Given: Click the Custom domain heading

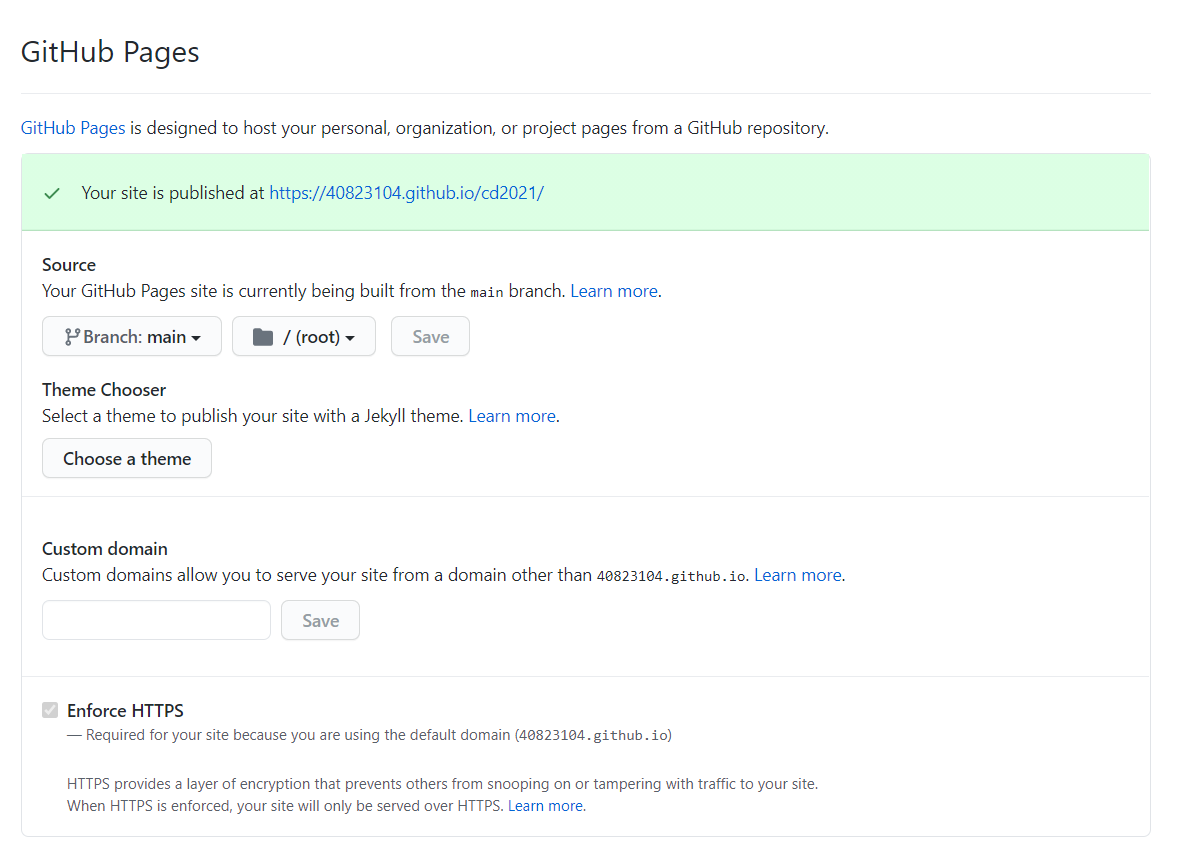Looking at the screenshot, I should [104, 549].
